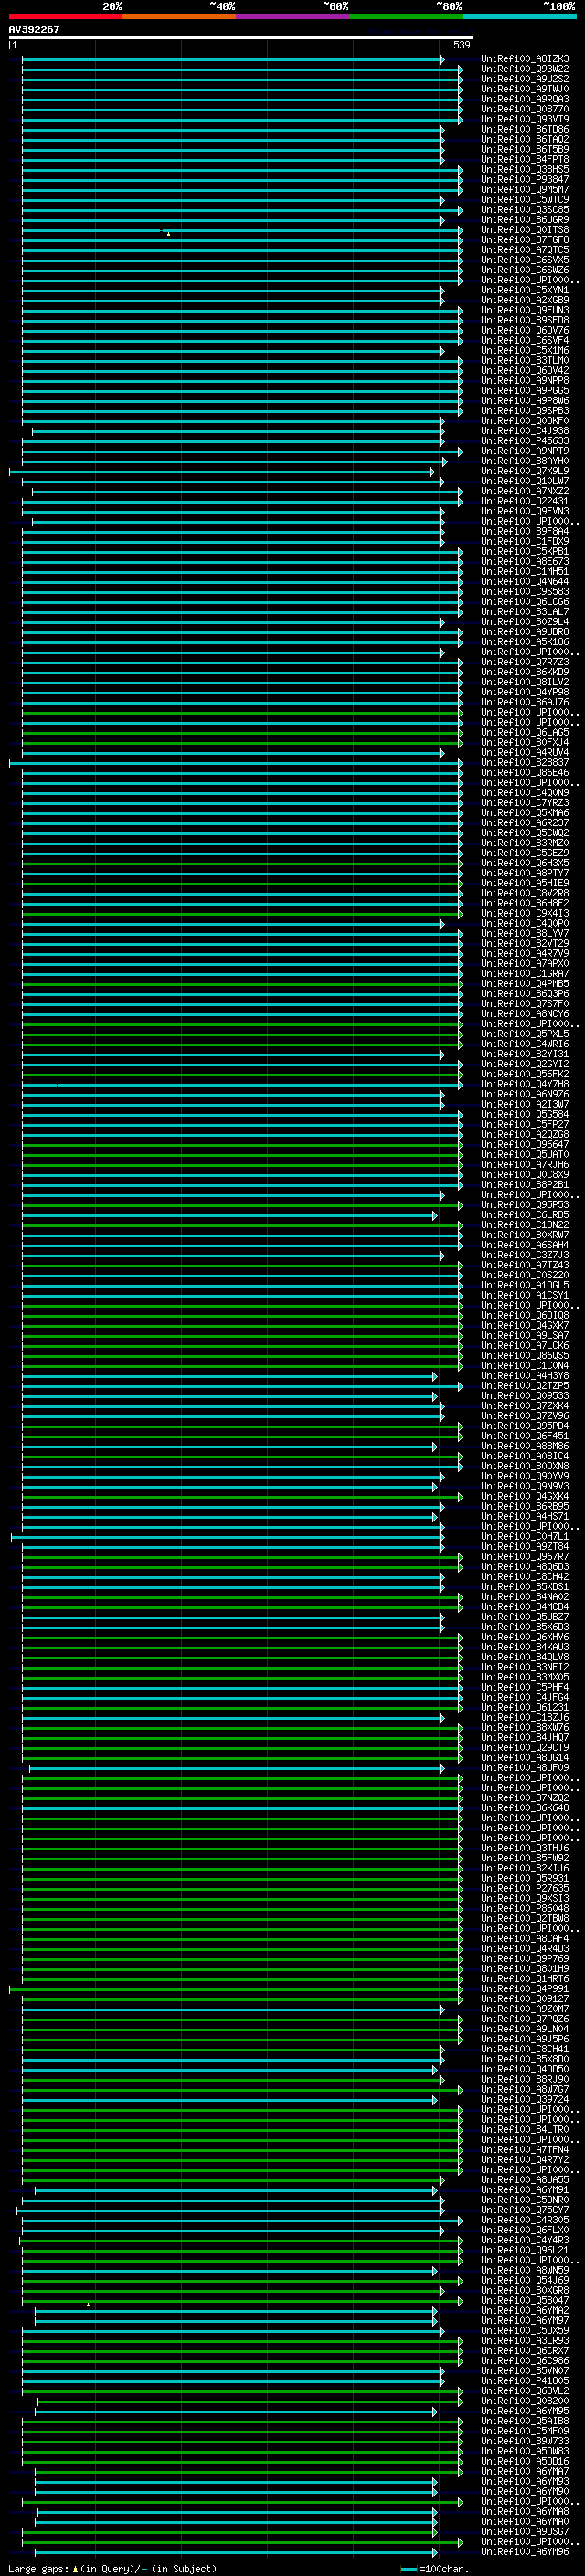Screen dimensions: 585x2576
Task: Select hit UniRef100_A6SAH4
Action: 525,1245
